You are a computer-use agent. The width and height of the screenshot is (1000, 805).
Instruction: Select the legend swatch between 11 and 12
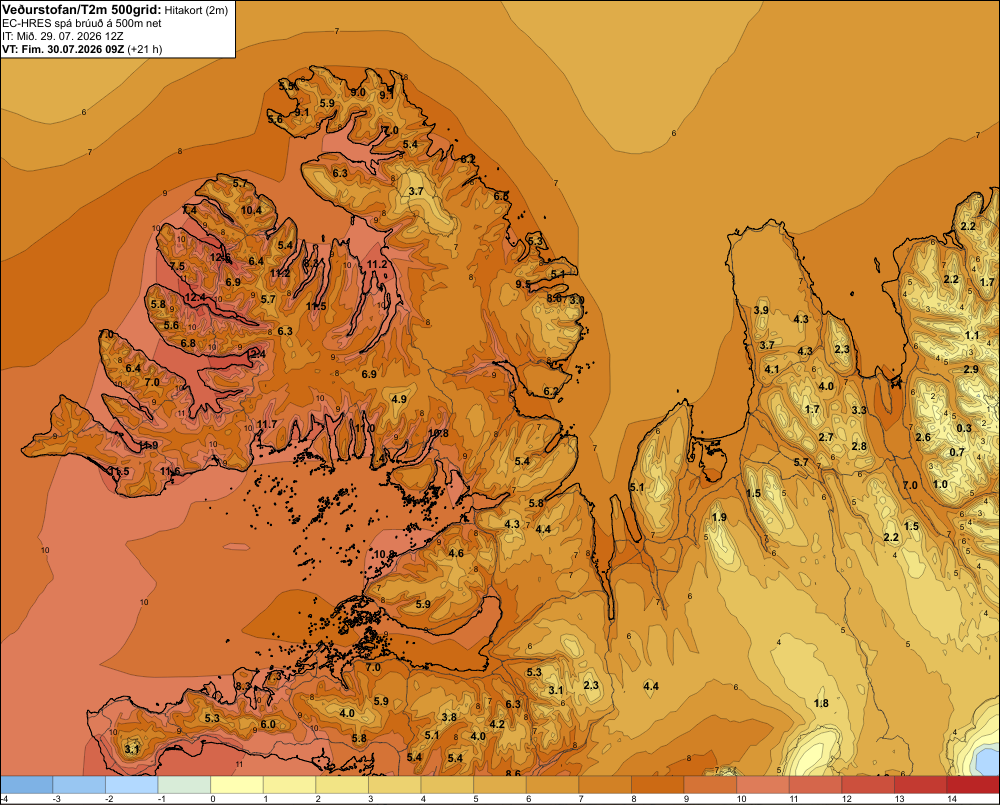click(x=815, y=785)
